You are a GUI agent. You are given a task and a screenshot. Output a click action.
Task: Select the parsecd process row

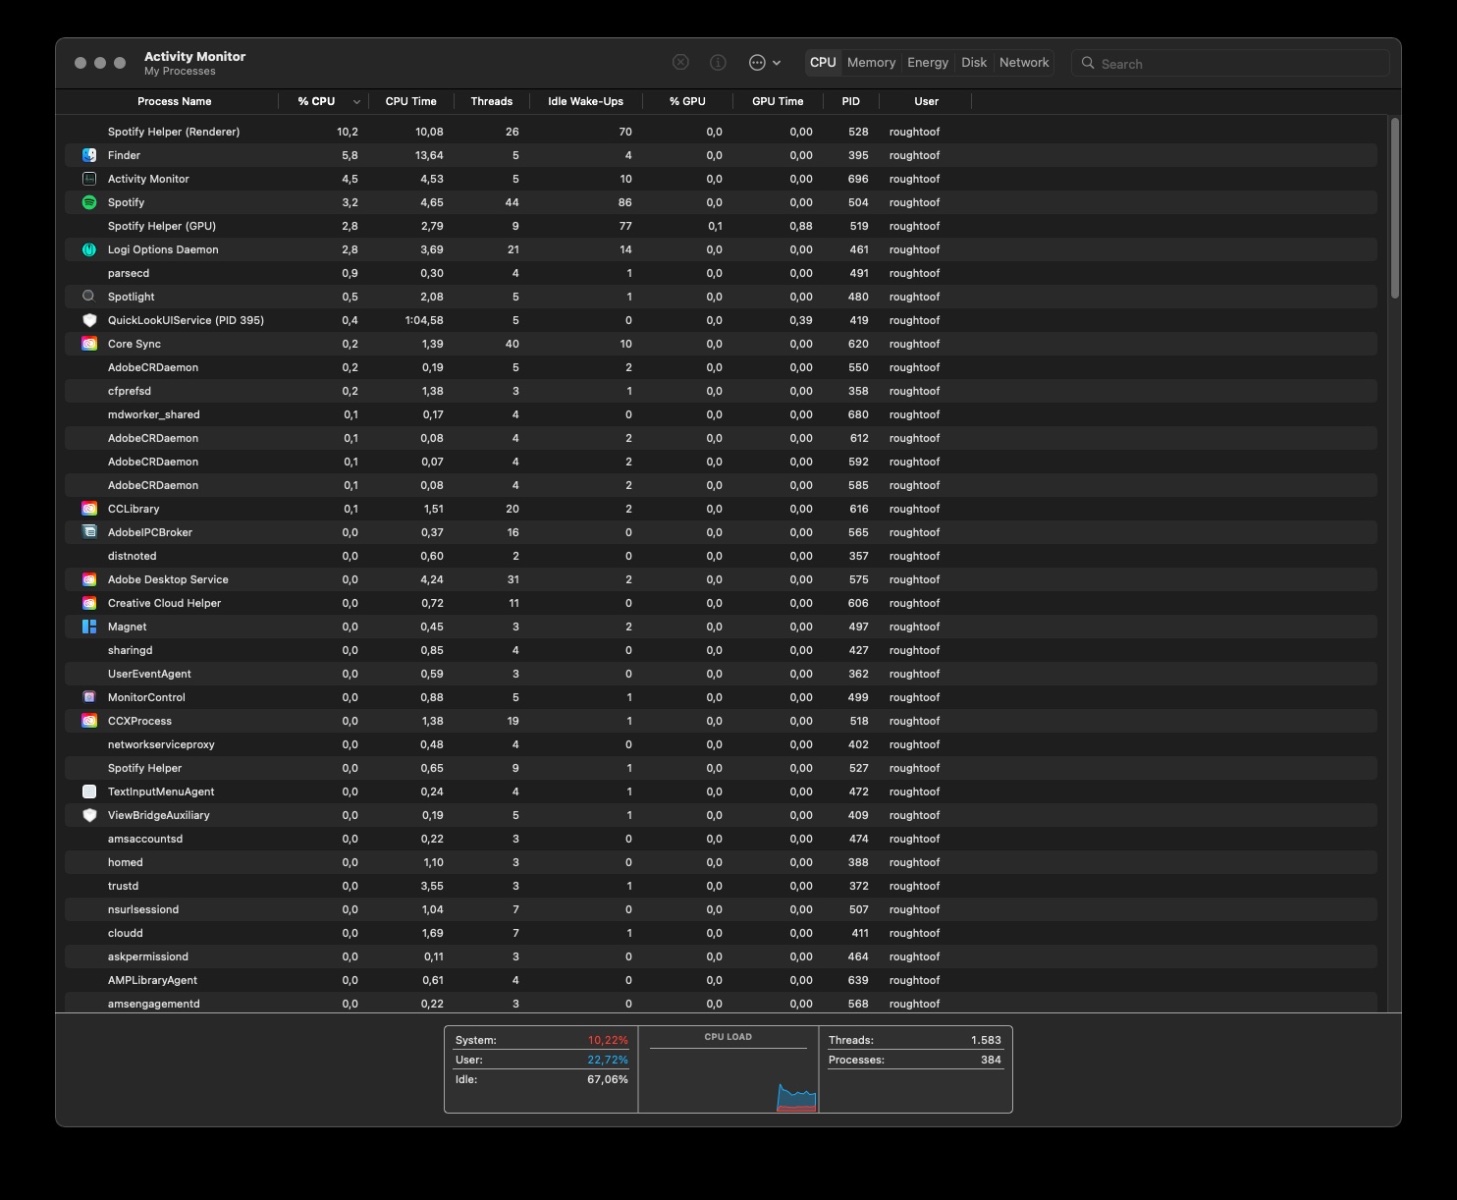click(721, 273)
